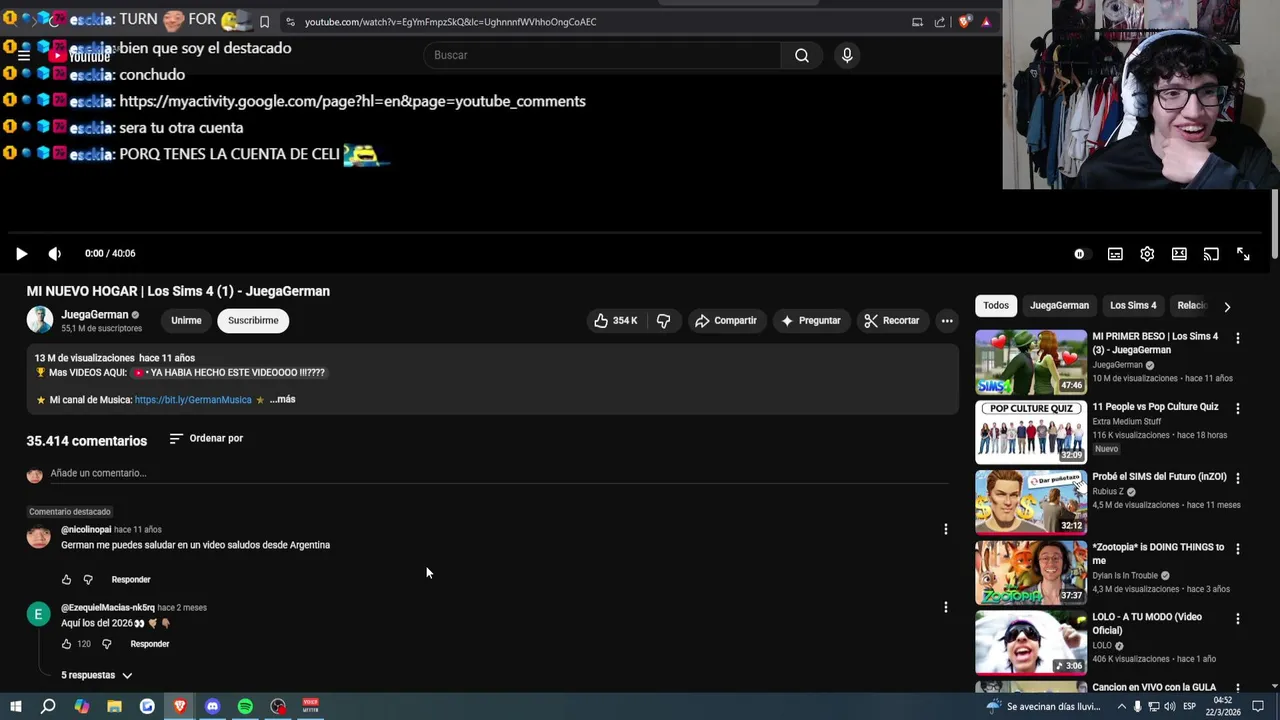This screenshot has width=1280, height=720.
Task: Open options for Pop Culture Quiz video
Action: (x=1238, y=409)
